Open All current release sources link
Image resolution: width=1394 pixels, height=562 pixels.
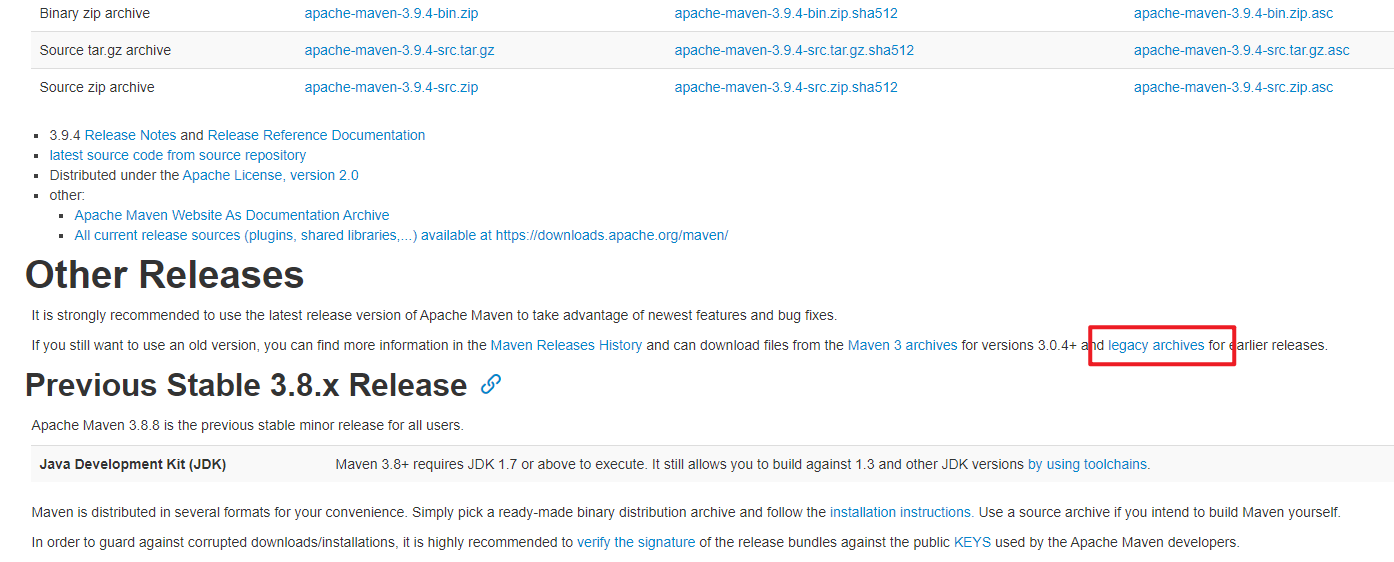tap(400, 235)
